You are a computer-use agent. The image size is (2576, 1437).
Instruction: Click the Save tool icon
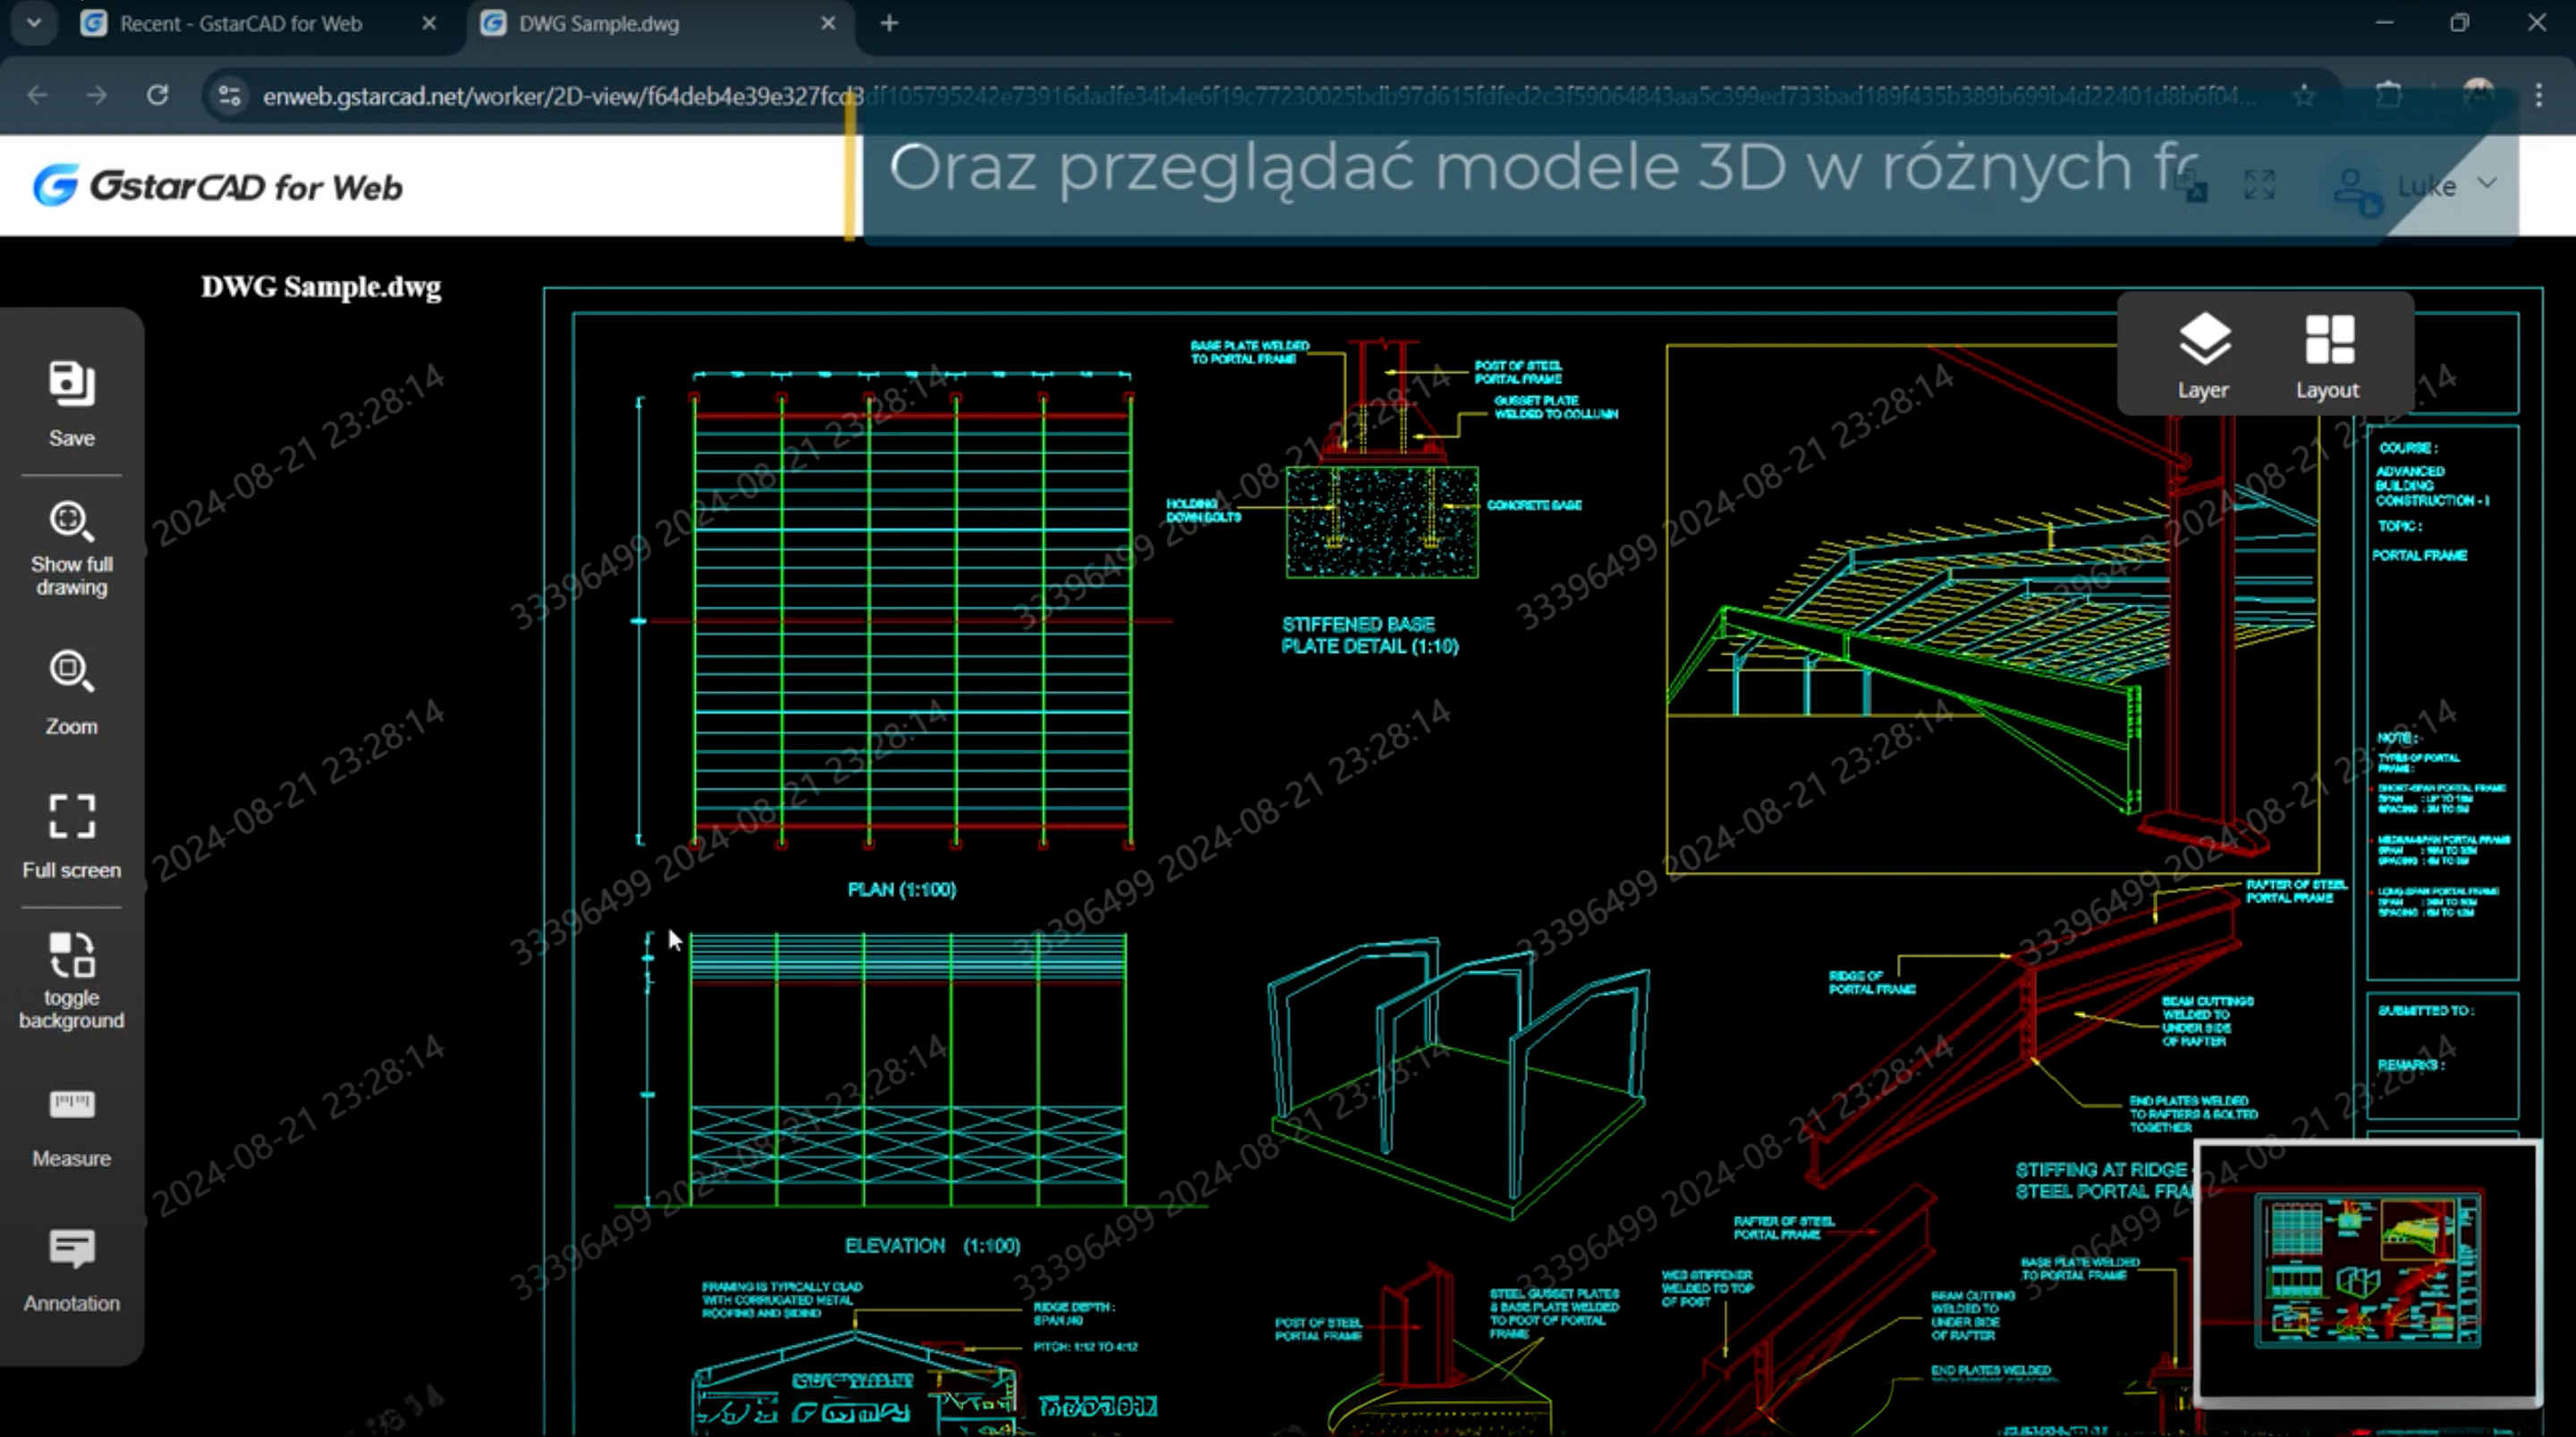click(71, 385)
